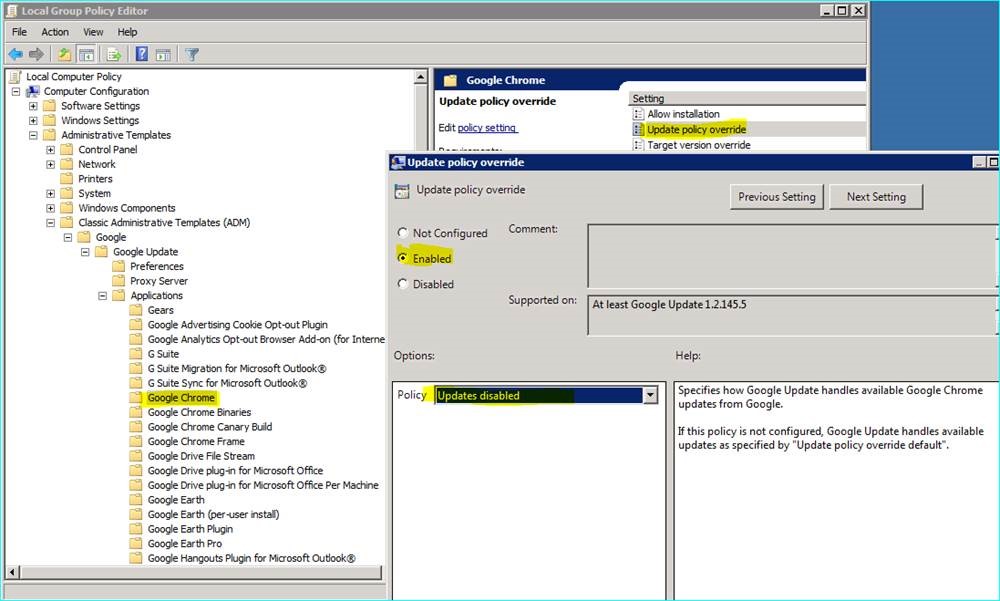This screenshot has height=601, width=1000.
Task: Click the policy setting edit link
Action: [x=487, y=128]
